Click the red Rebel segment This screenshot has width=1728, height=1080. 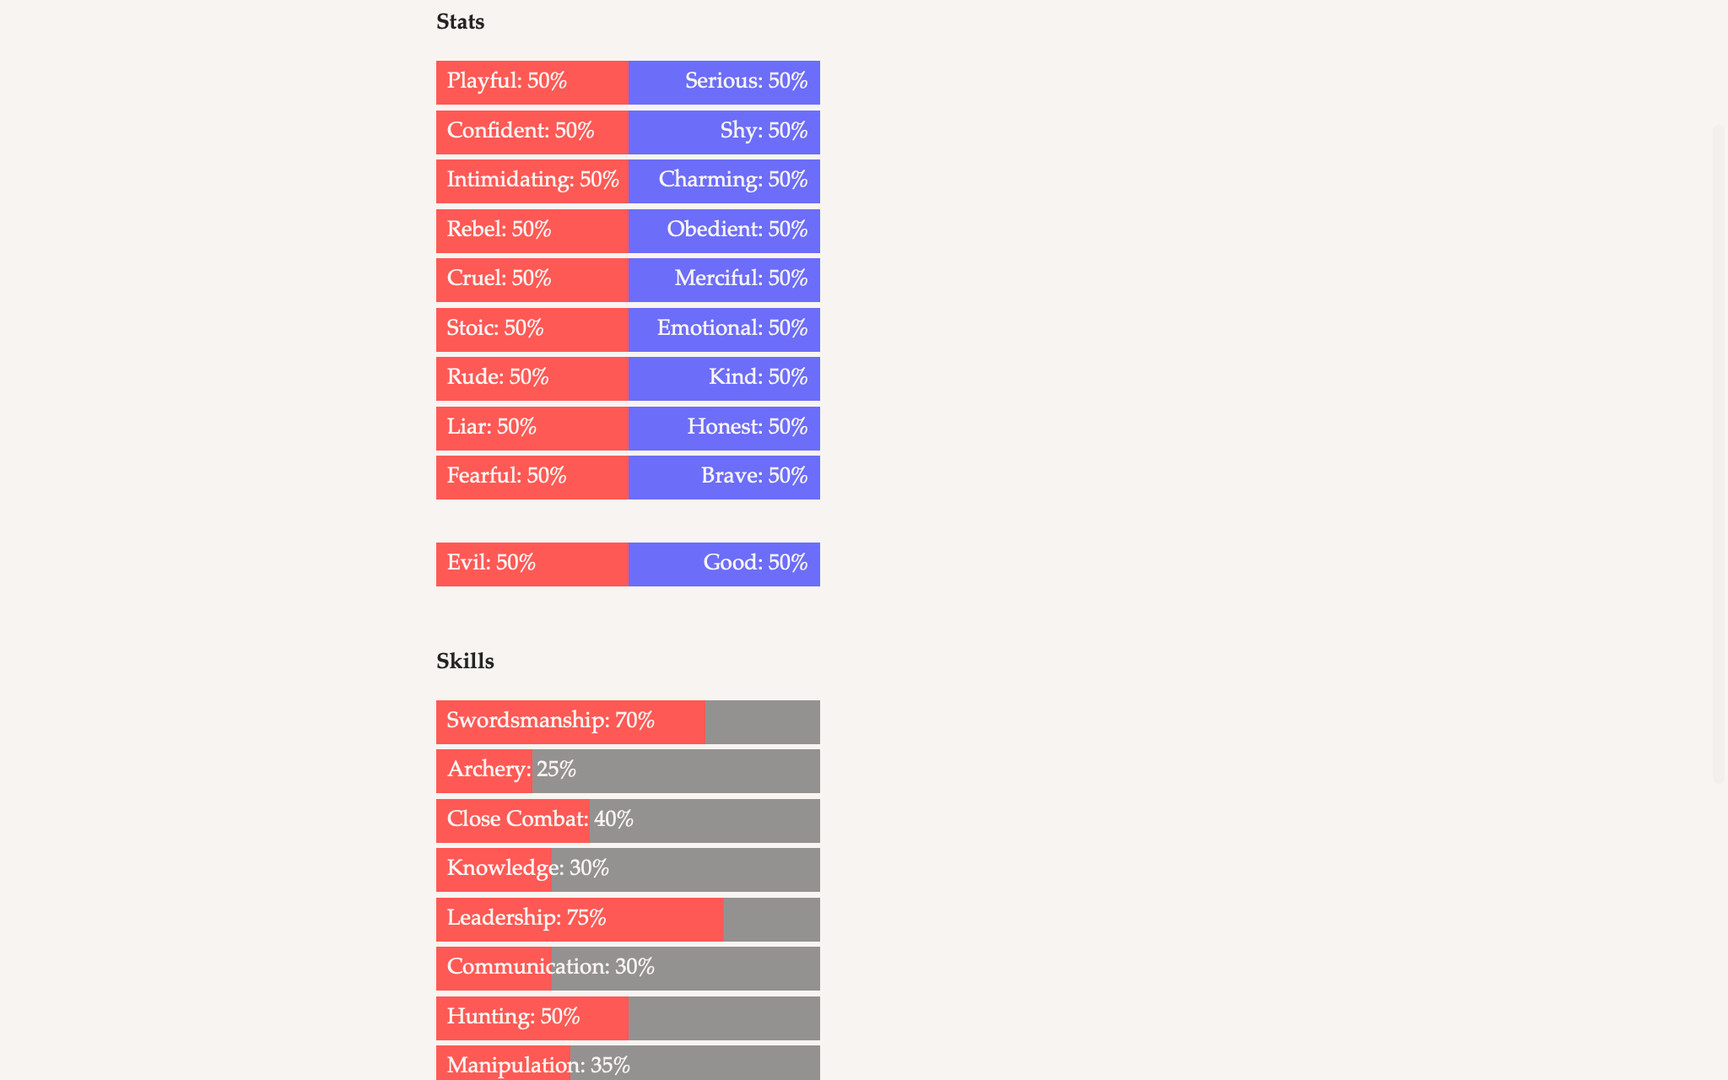pos(532,230)
